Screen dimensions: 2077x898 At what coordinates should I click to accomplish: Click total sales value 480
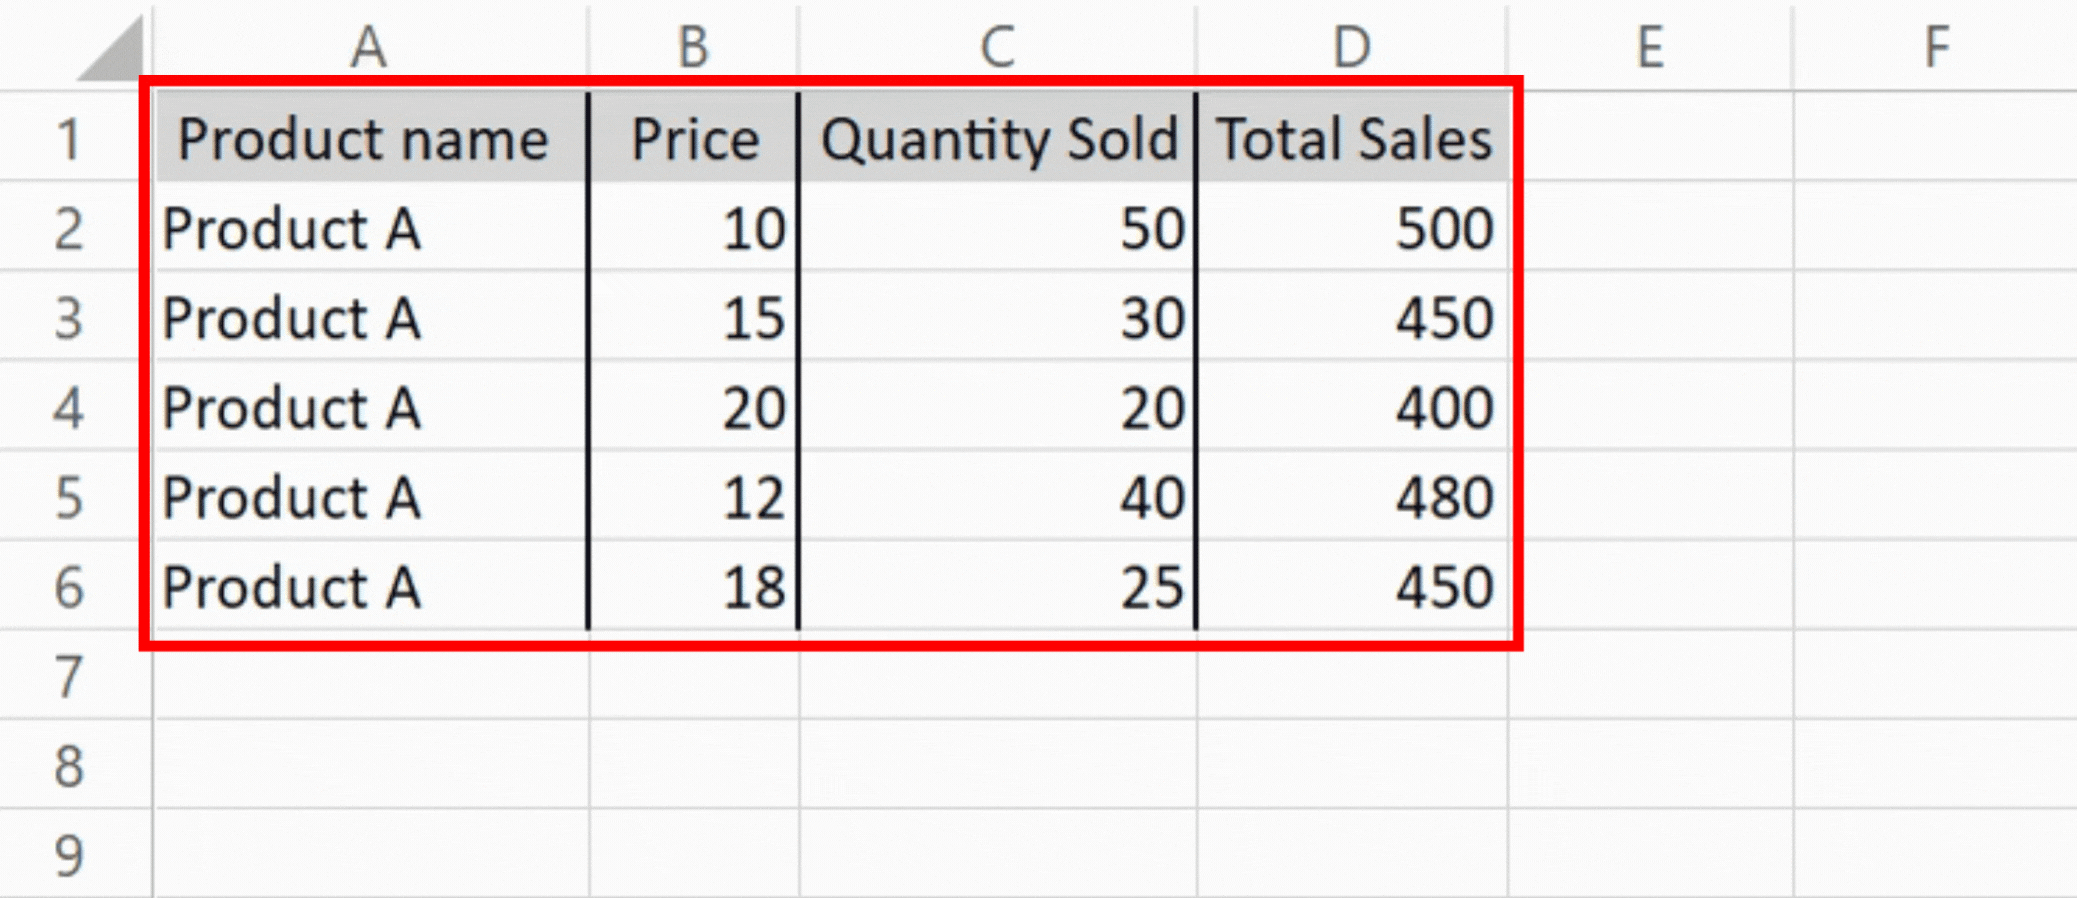[x=1352, y=497]
